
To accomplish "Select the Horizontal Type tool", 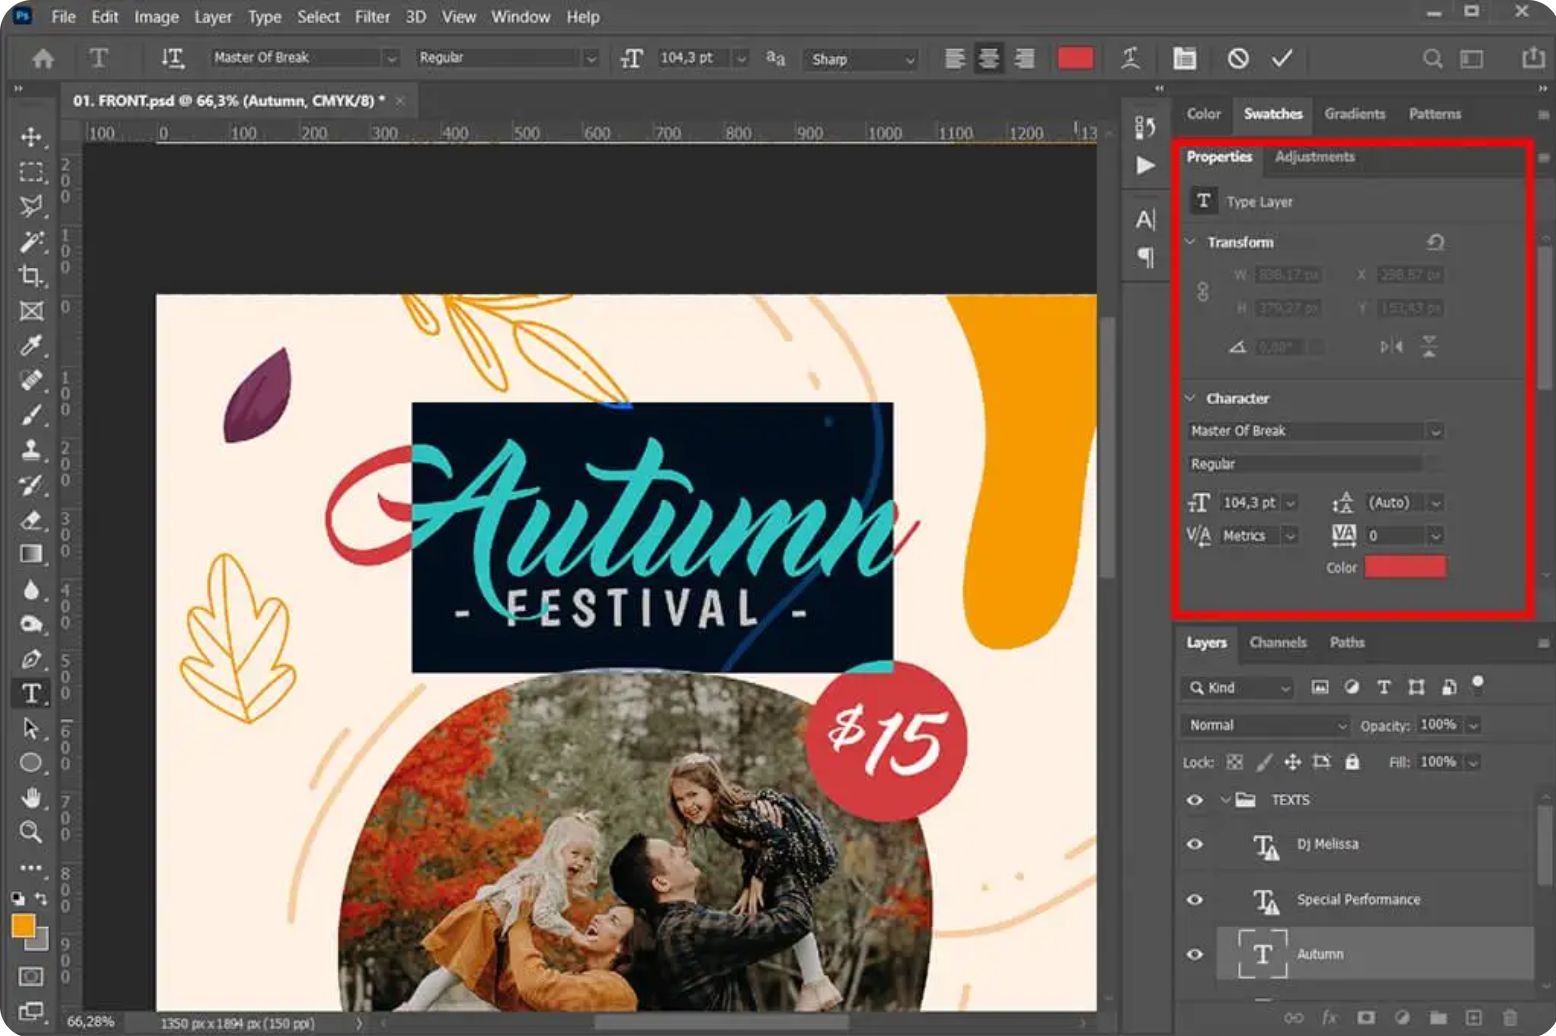I will click(x=32, y=693).
